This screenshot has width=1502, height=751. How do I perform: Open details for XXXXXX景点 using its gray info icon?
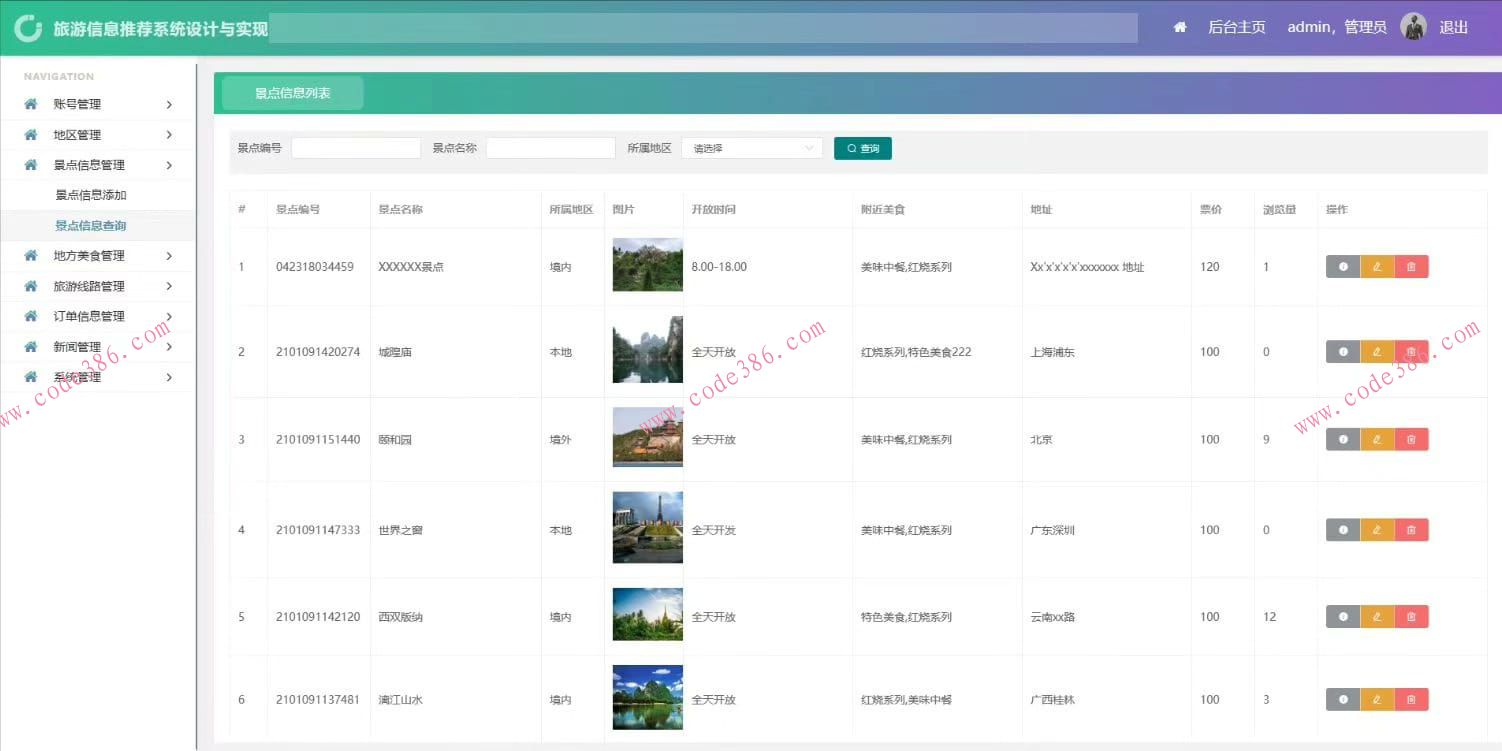(1342, 266)
